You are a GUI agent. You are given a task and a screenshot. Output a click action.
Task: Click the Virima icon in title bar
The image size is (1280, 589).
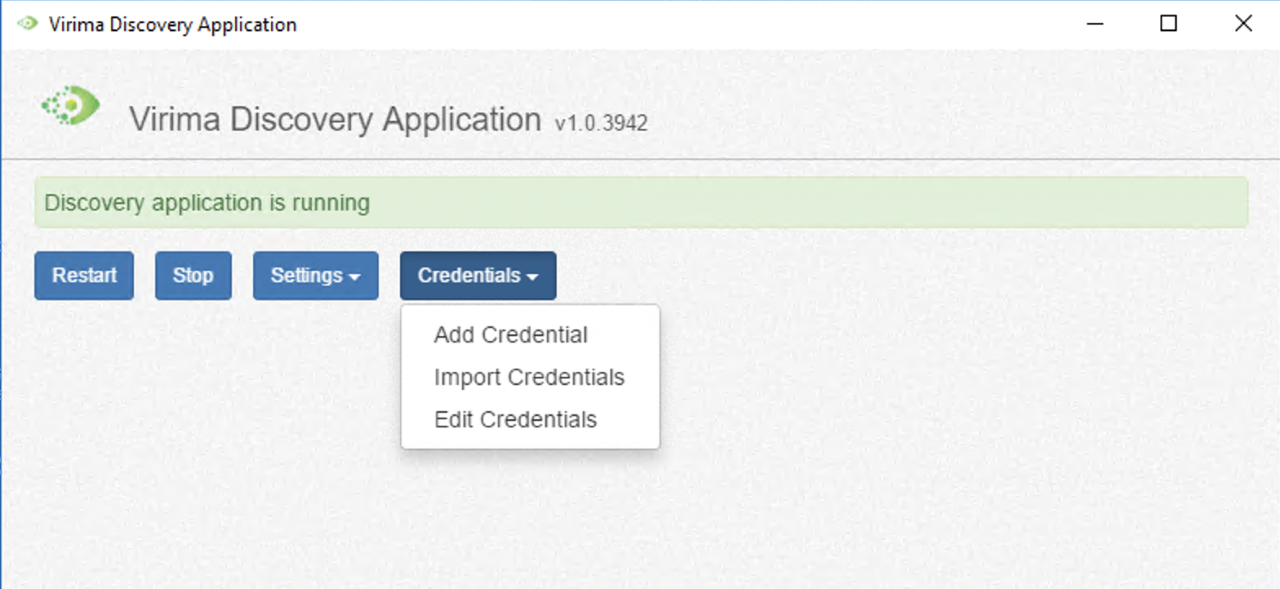click(27, 24)
